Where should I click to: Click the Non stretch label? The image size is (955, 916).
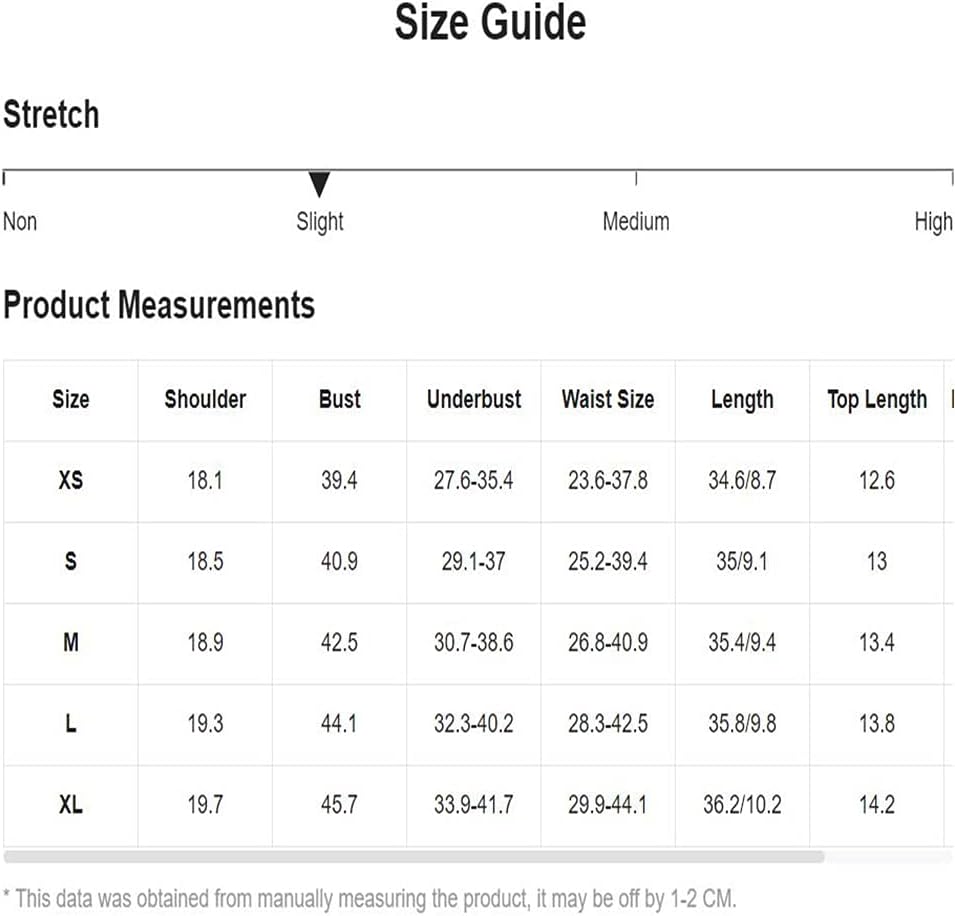pyautogui.click(x=20, y=221)
